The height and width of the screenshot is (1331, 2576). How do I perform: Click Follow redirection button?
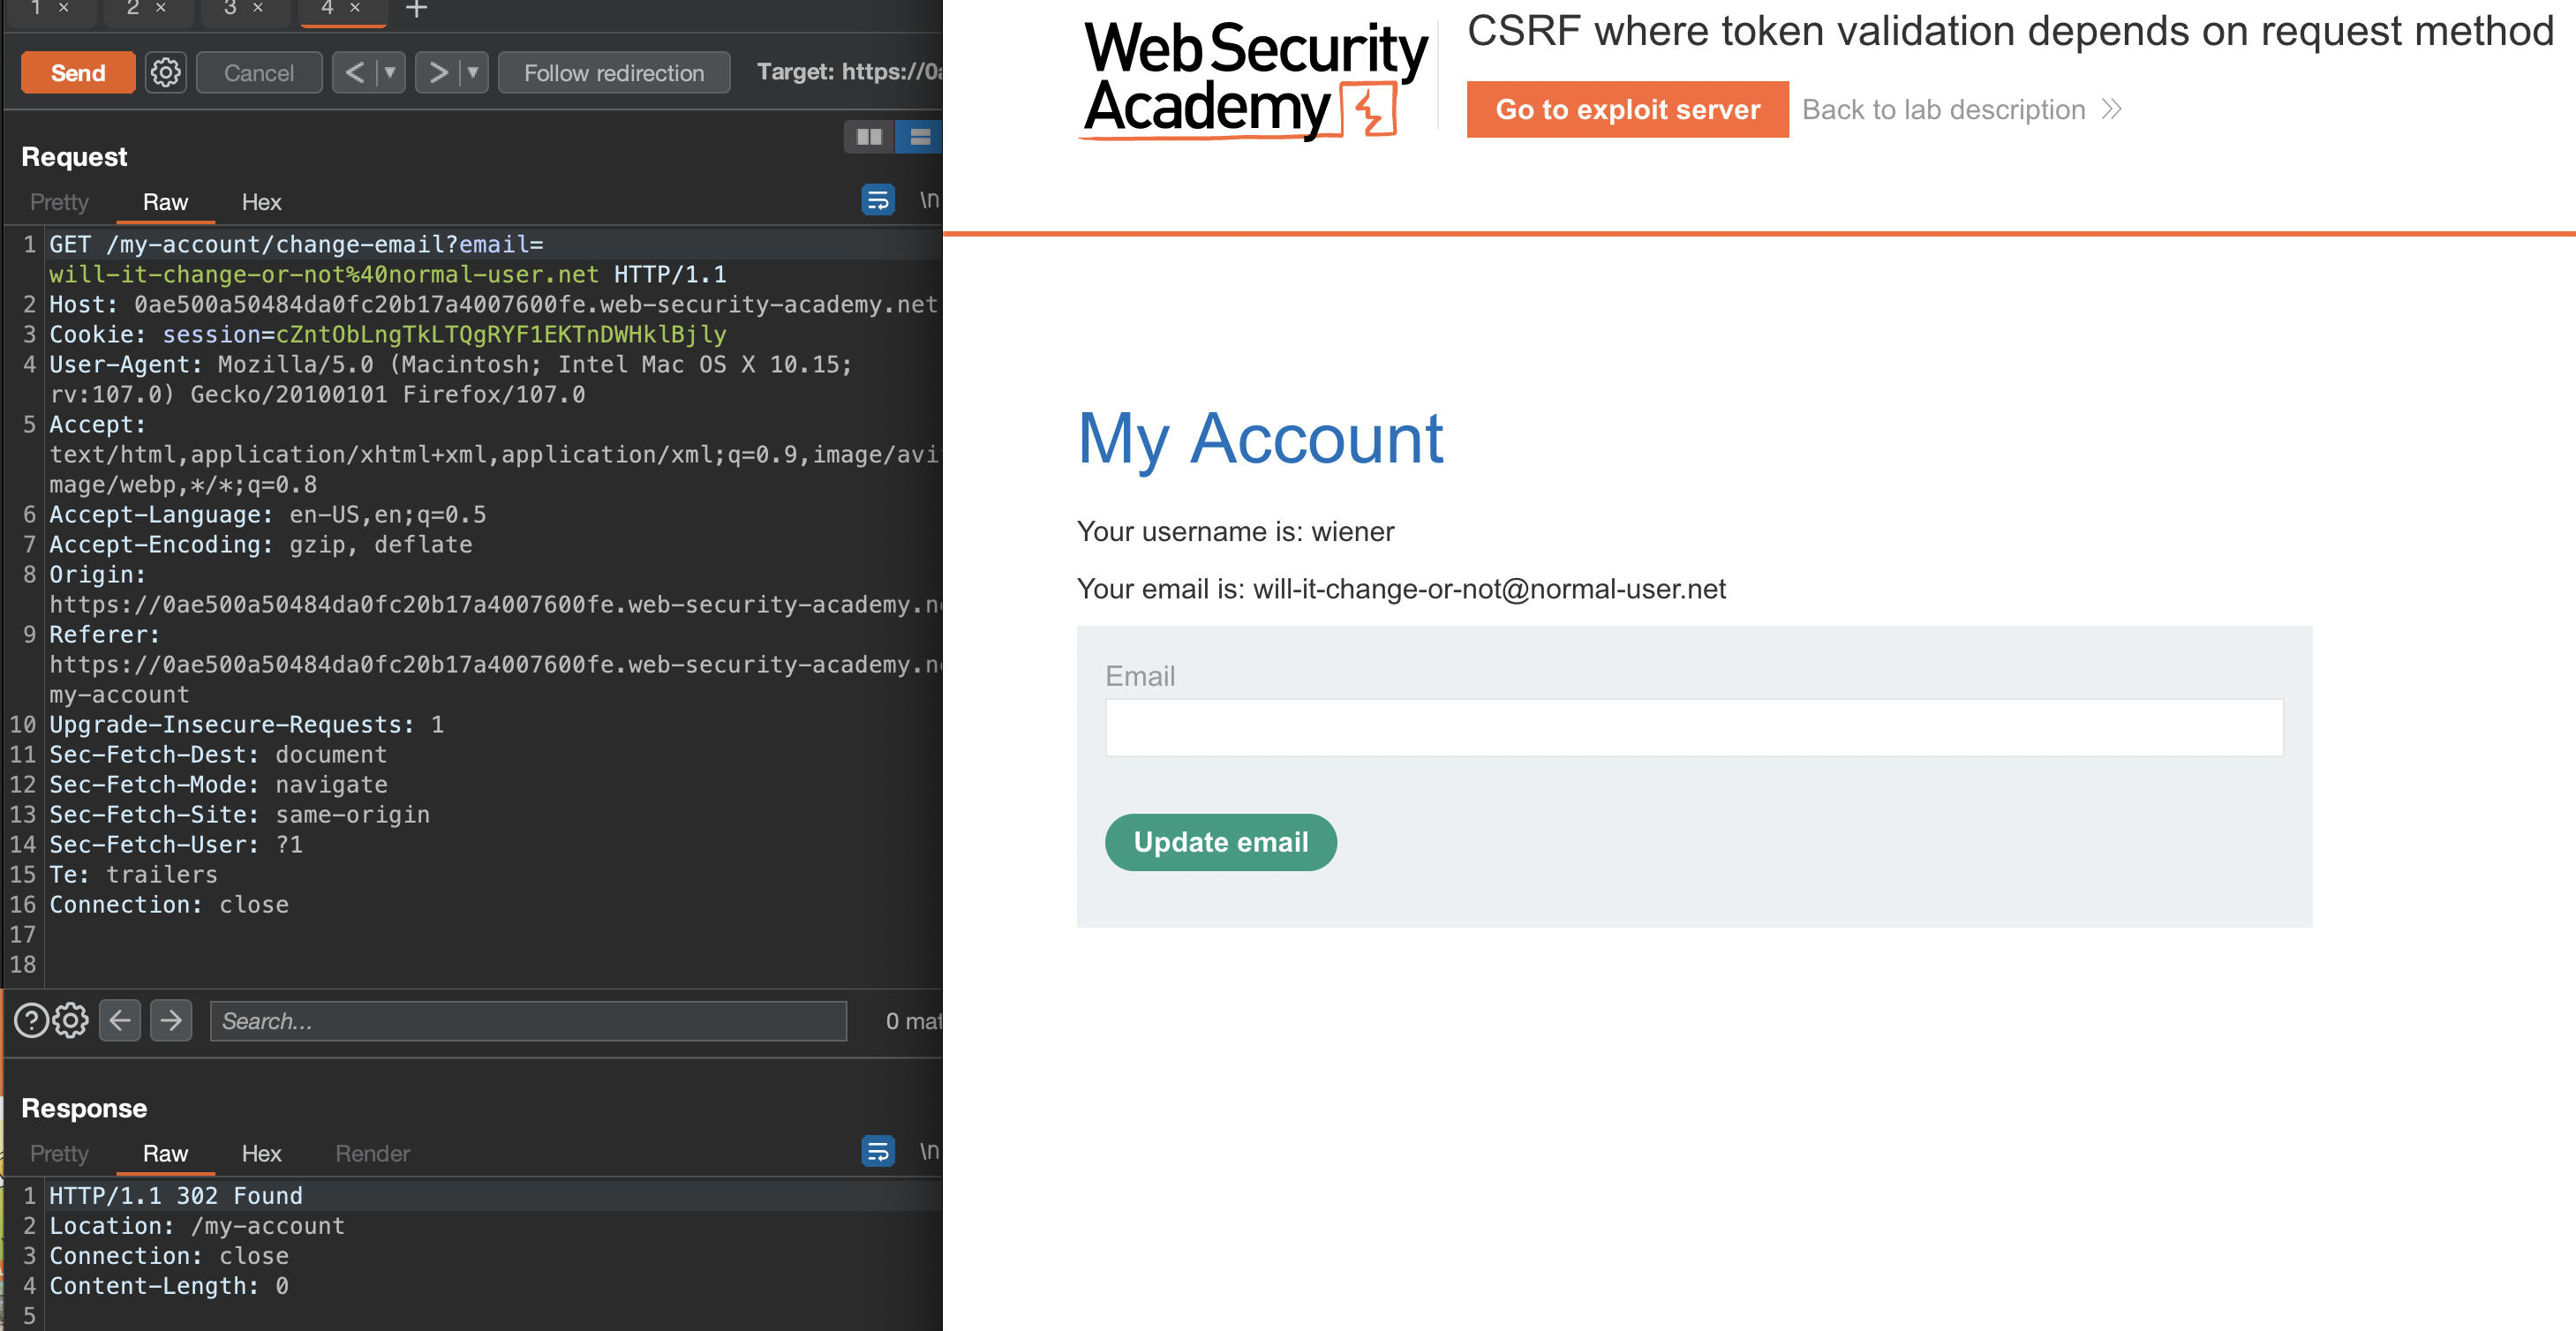coord(613,72)
